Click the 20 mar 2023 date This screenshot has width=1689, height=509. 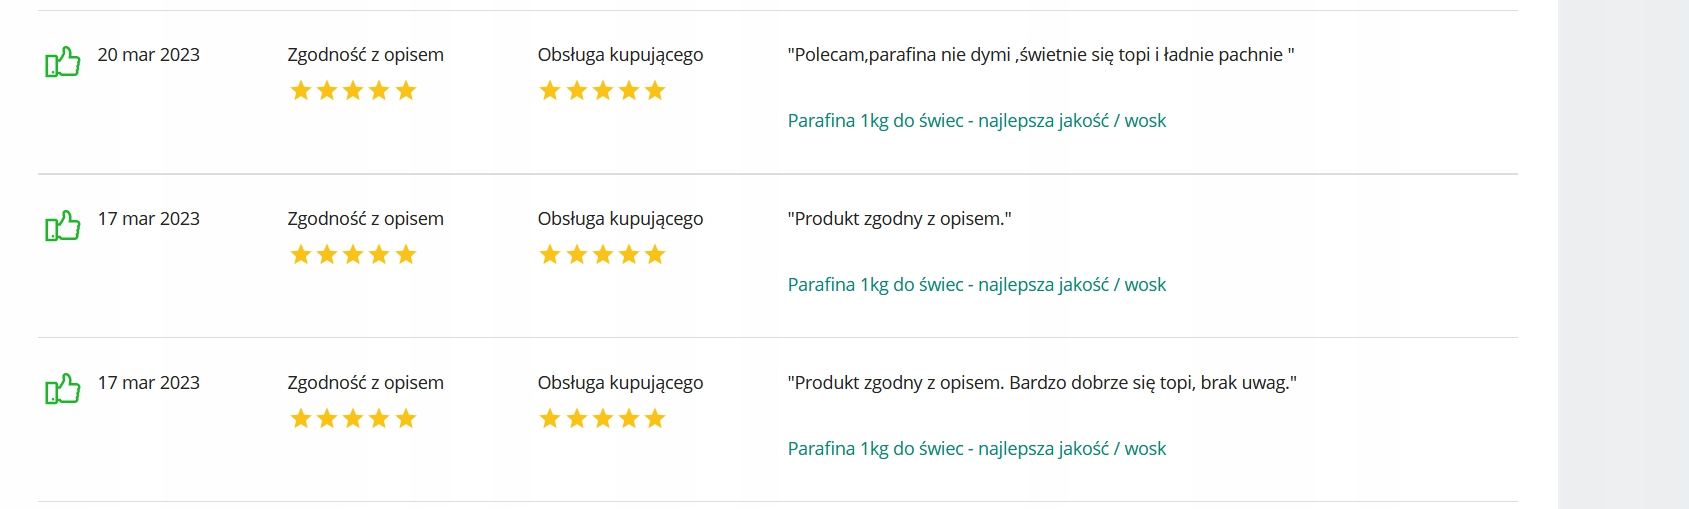pyautogui.click(x=149, y=55)
